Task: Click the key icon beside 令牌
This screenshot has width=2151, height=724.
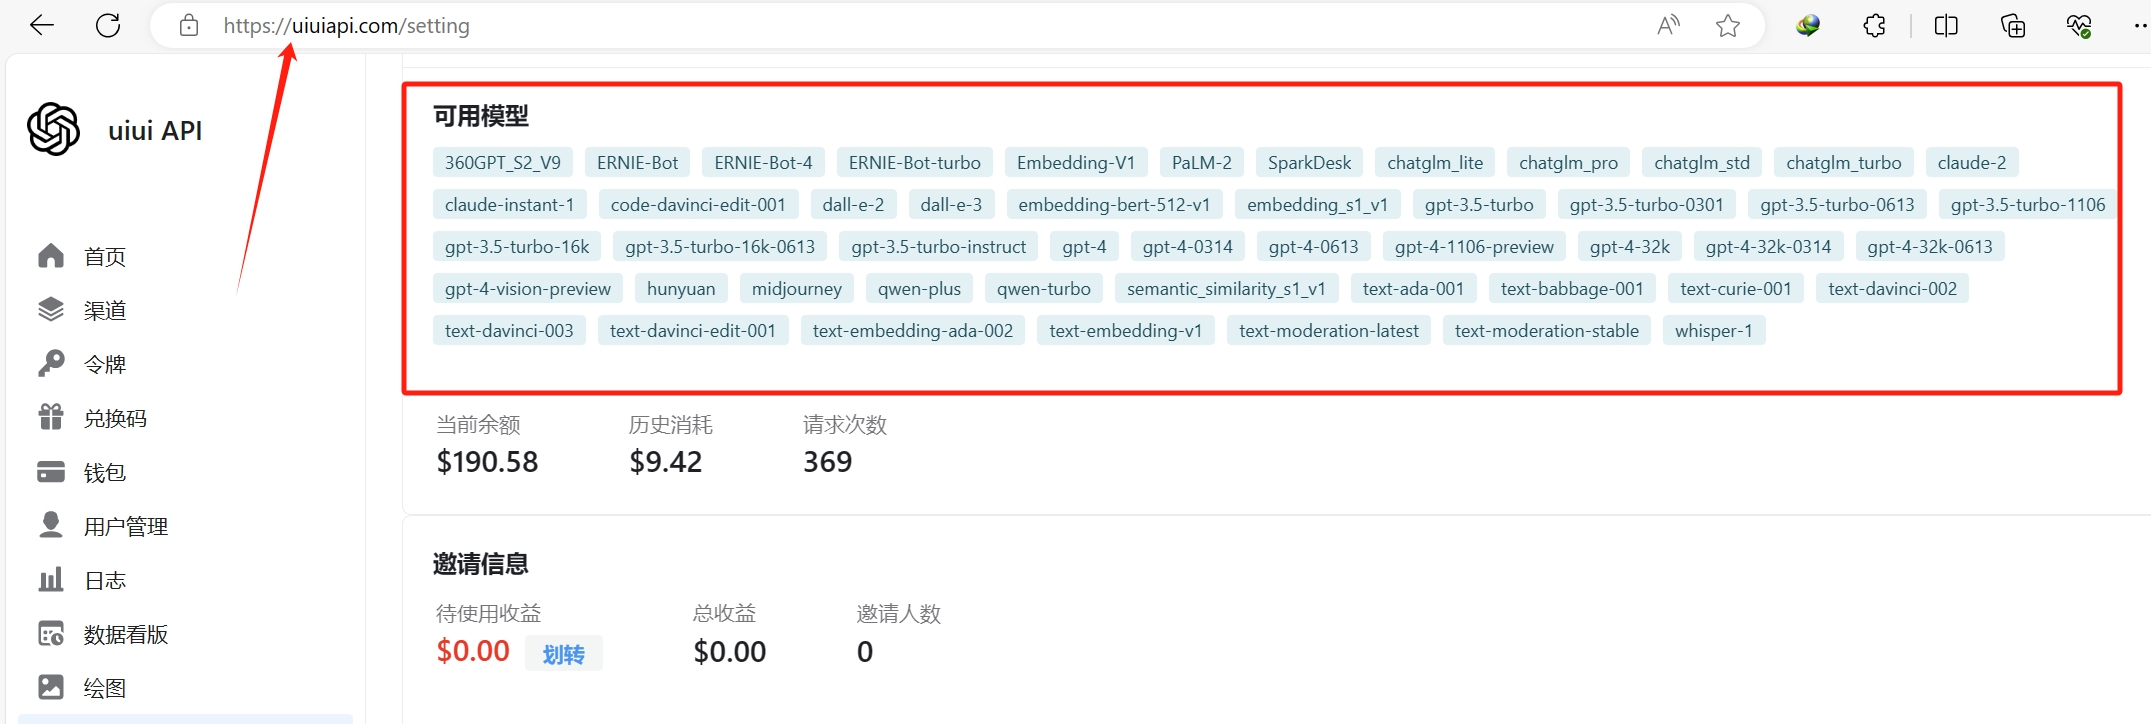Action: [x=51, y=364]
